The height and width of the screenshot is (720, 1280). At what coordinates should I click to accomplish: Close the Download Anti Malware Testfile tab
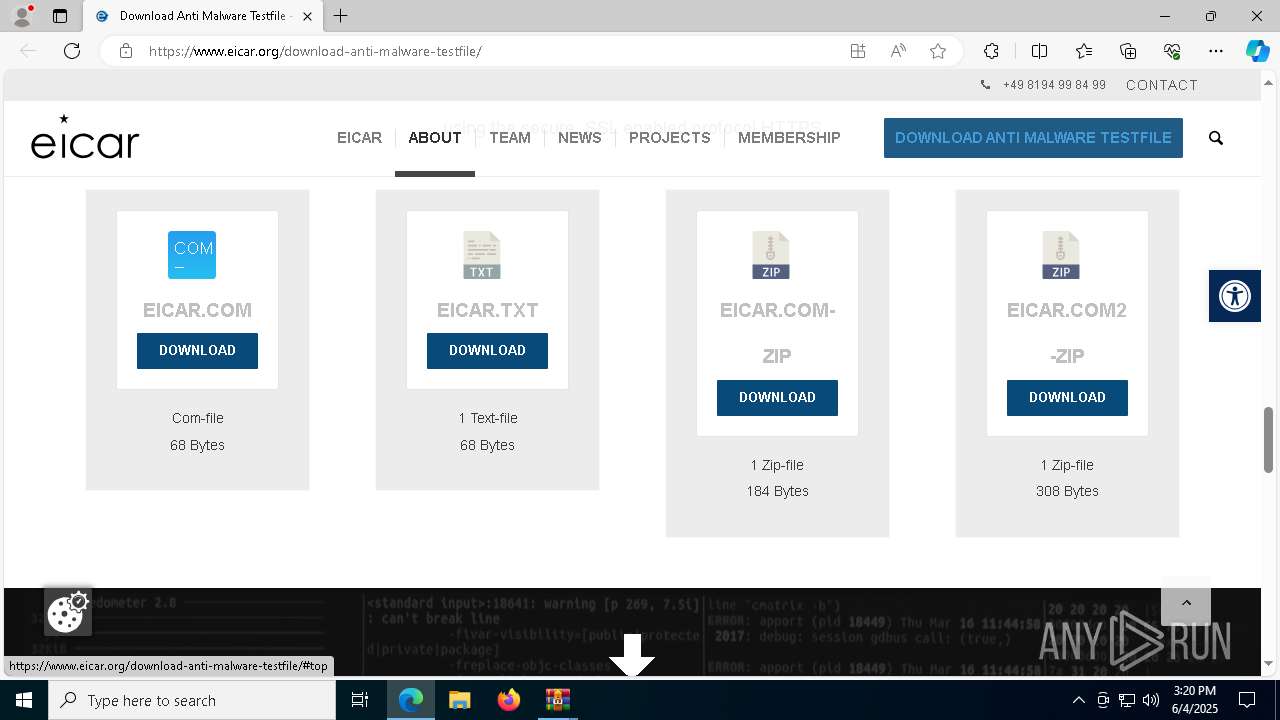pos(307,16)
